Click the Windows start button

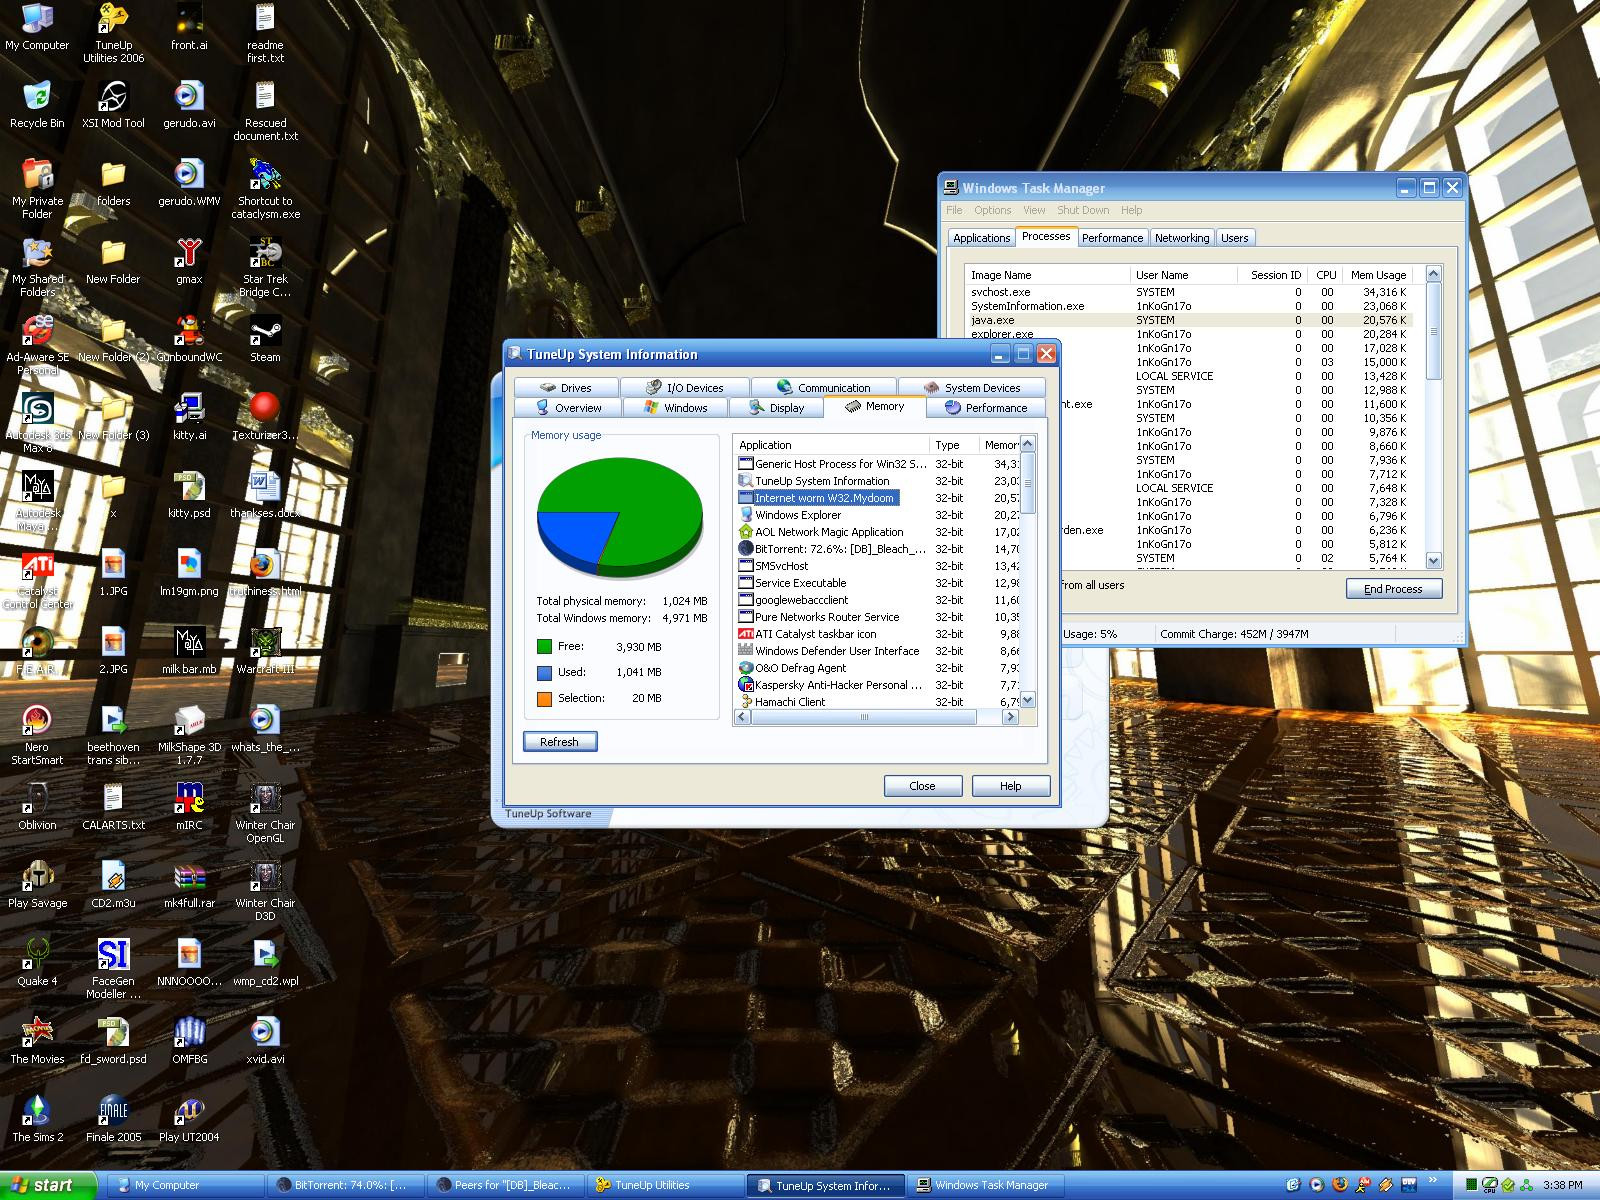(x=48, y=1185)
